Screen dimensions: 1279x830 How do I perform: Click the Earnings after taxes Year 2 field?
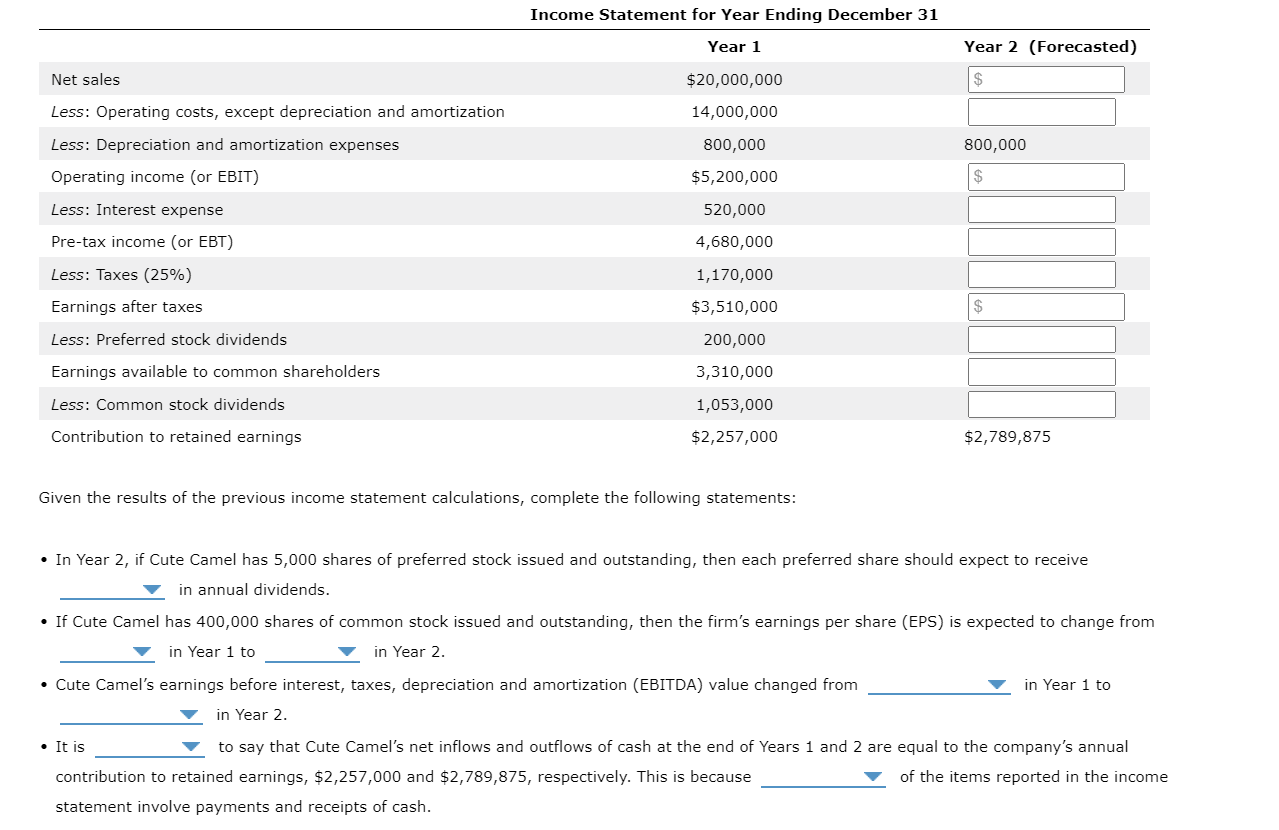(1045, 306)
